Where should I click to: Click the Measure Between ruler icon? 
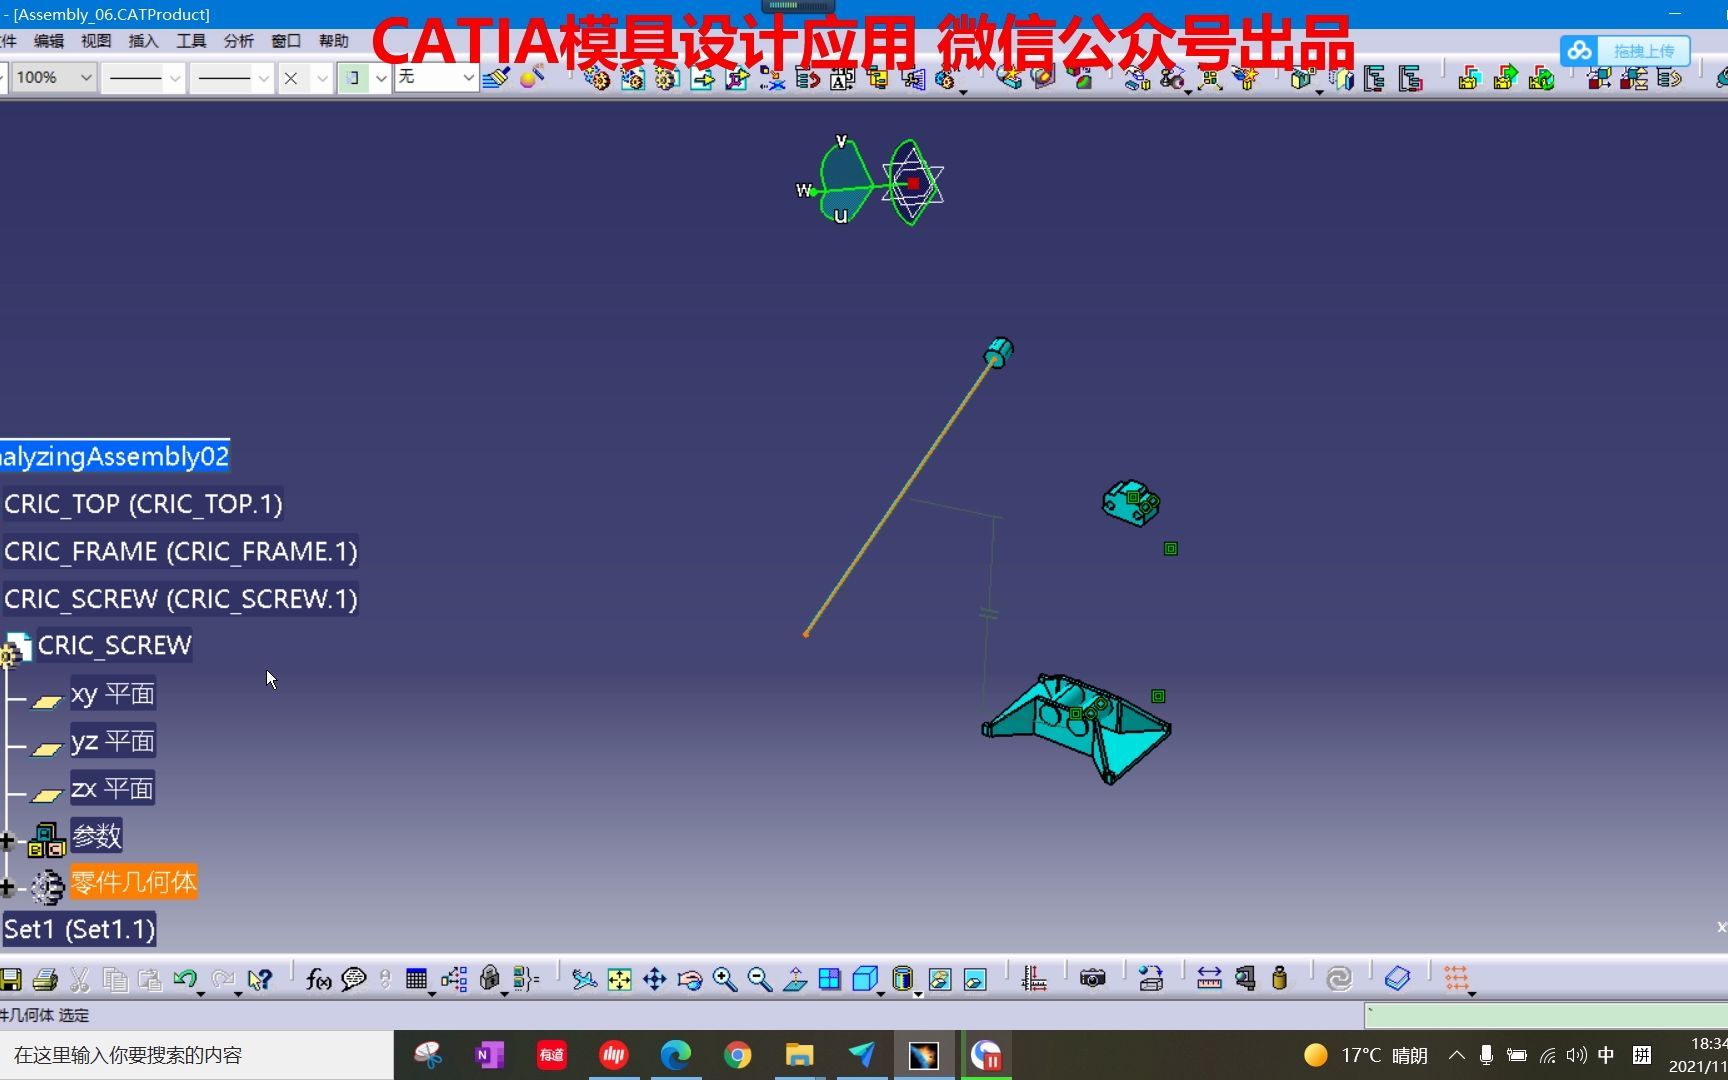point(1210,979)
